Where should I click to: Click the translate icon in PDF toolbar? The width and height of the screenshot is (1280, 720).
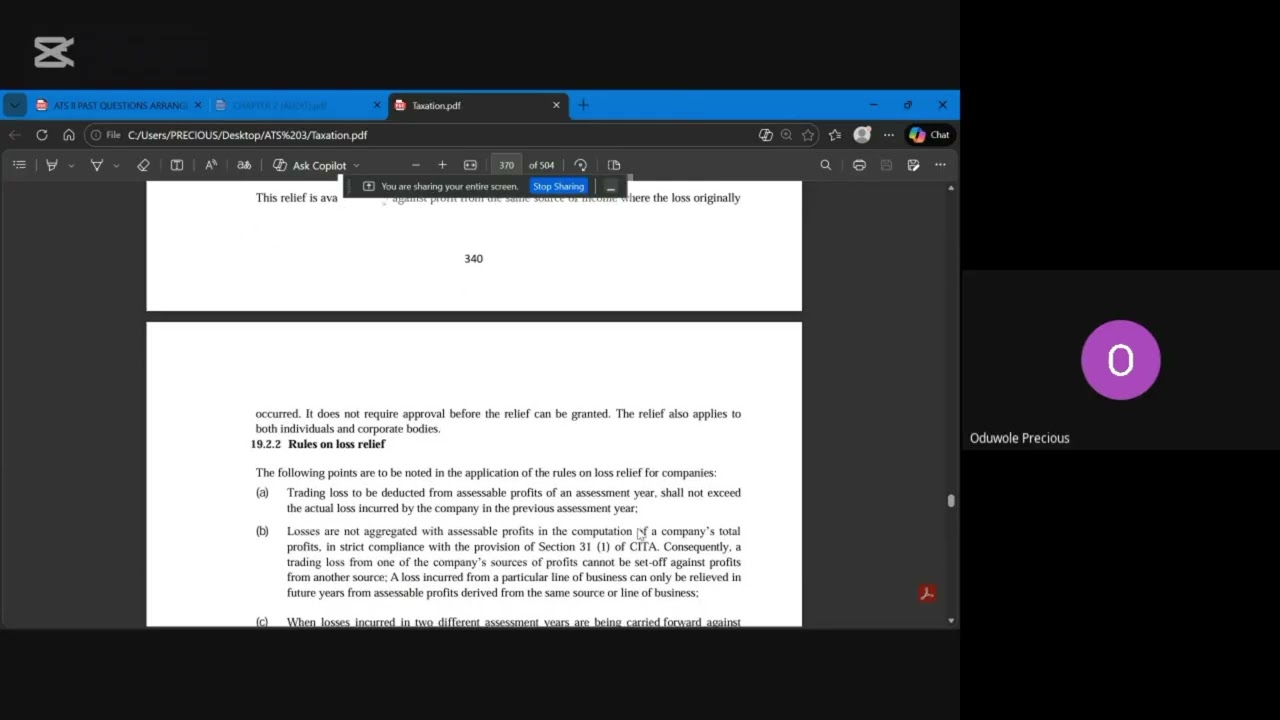click(x=243, y=165)
